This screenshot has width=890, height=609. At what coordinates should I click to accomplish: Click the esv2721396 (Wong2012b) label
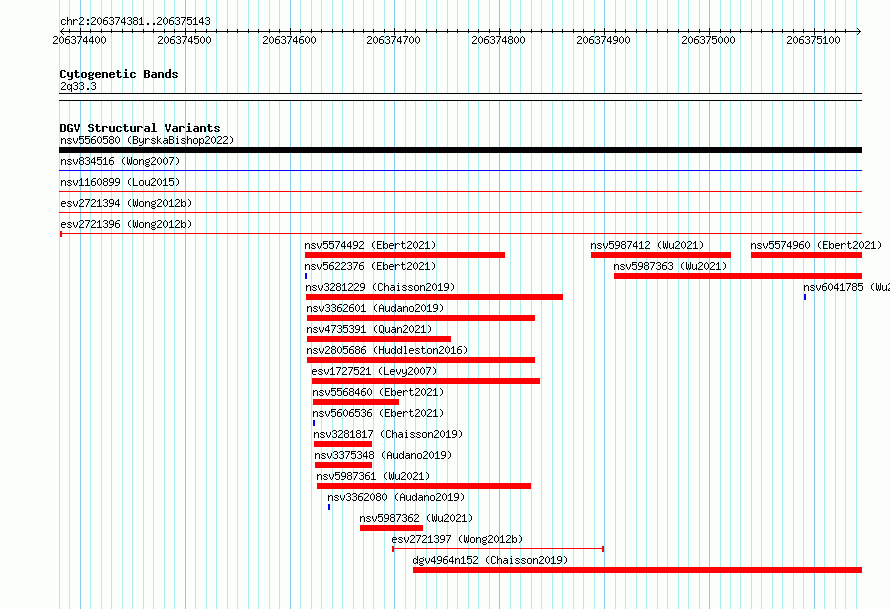[126, 224]
